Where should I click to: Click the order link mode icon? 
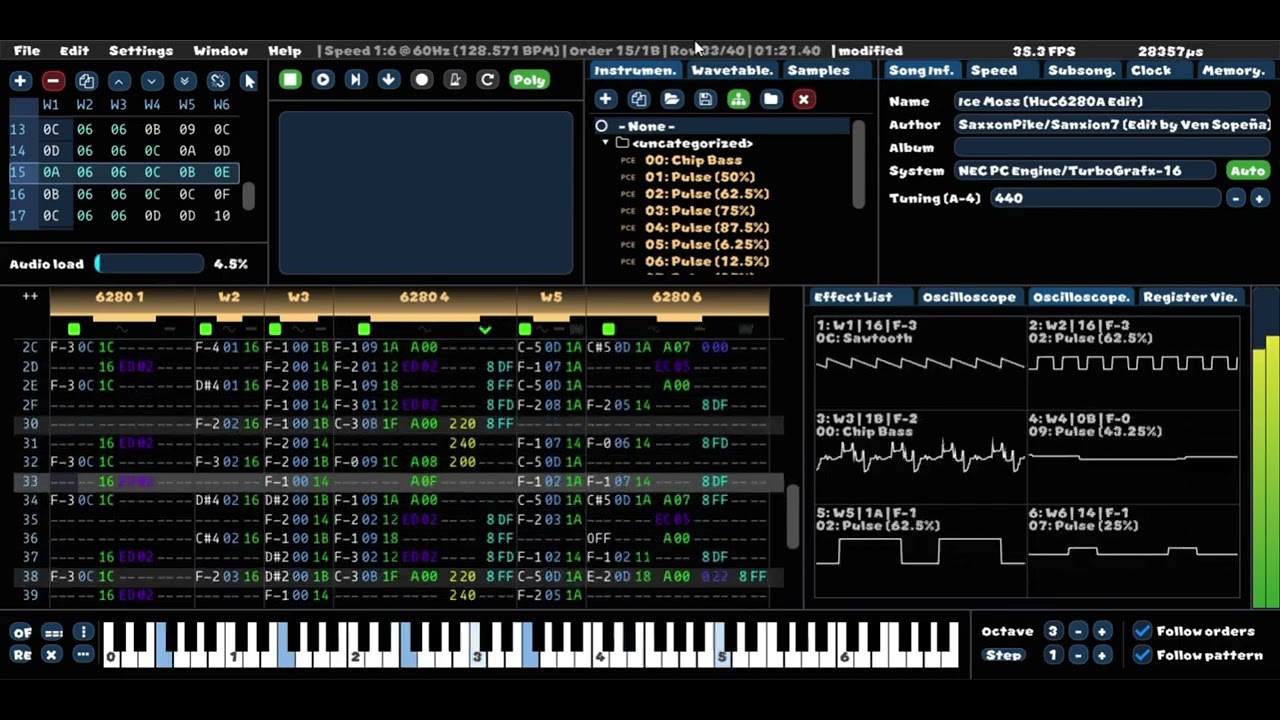(x=217, y=81)
